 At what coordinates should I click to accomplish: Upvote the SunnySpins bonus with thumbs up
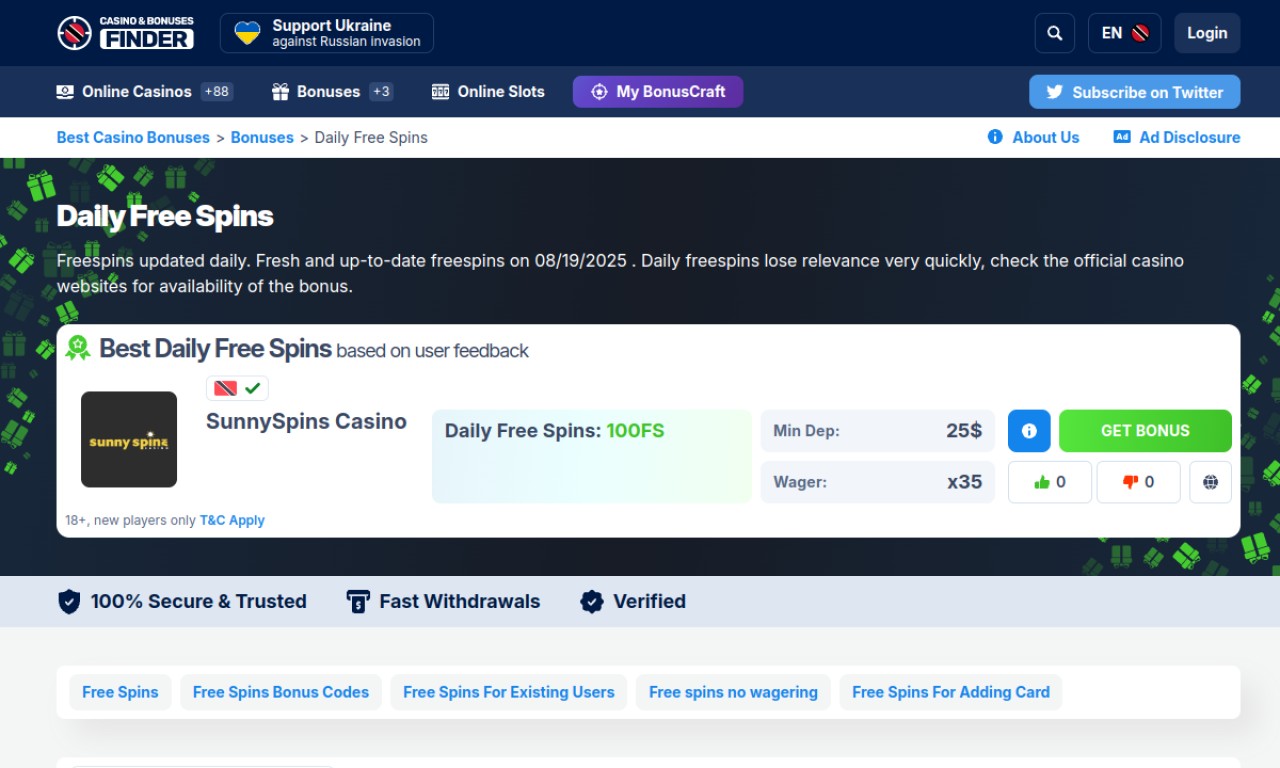pyautogui.click(x=1050, y=482)
